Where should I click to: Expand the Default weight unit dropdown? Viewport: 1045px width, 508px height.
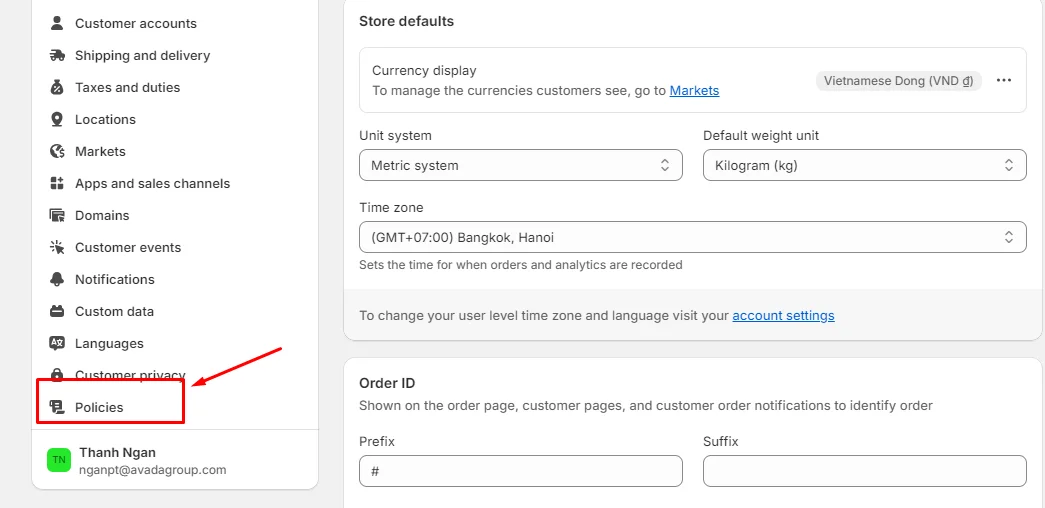pos(864,165)
